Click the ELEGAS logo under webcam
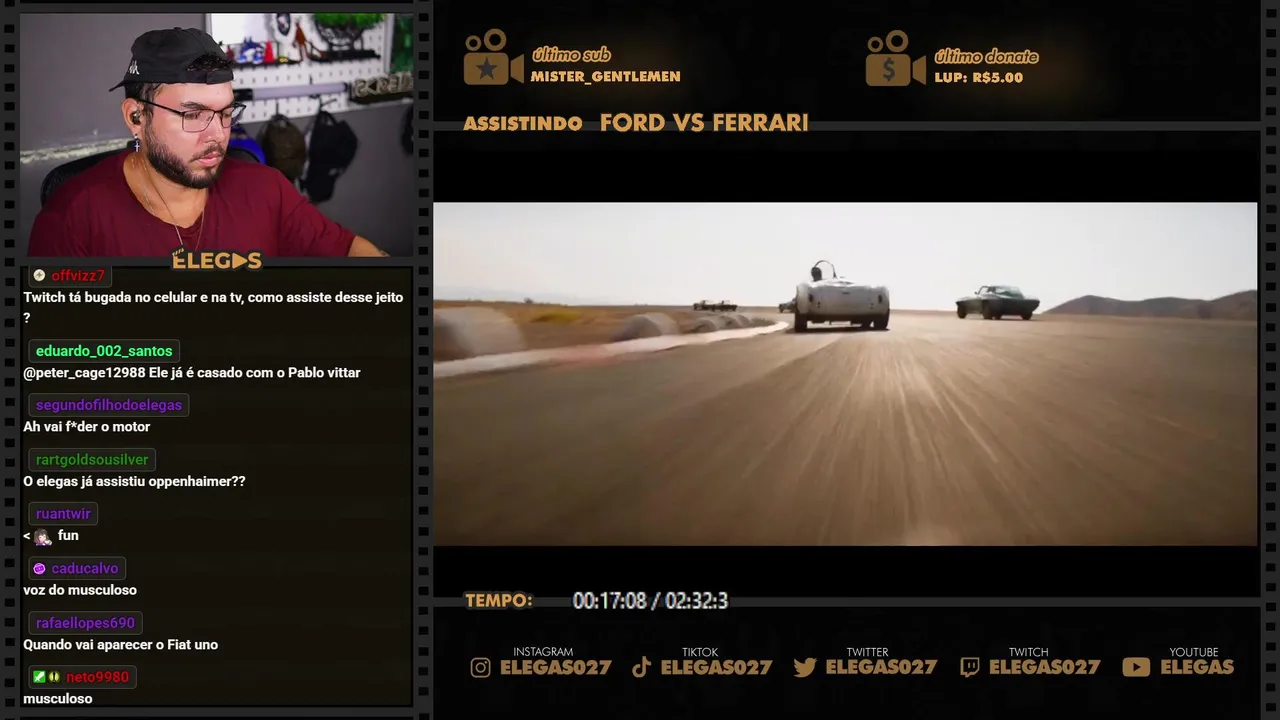 pyautogui.click(x=217, y=261)
